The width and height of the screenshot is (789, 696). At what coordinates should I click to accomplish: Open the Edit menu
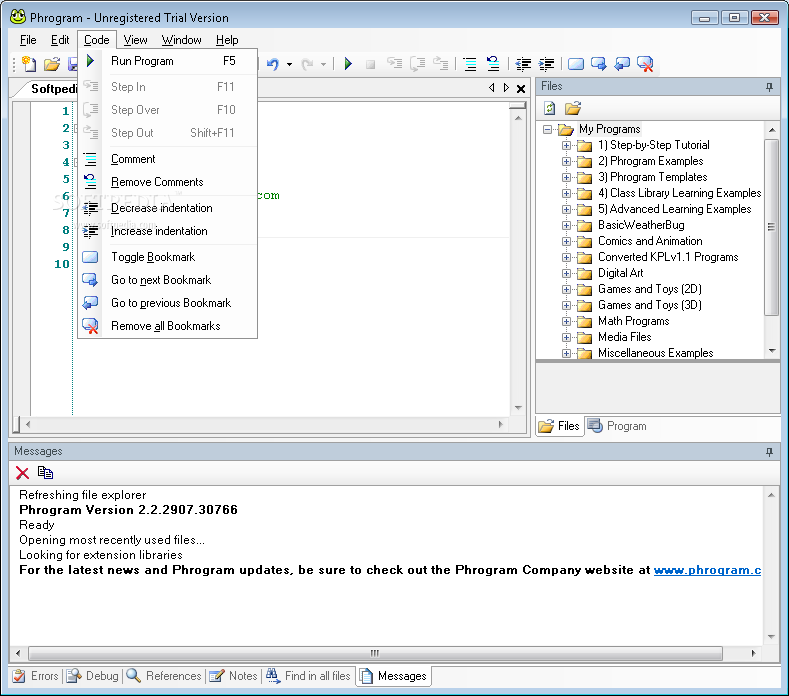[x=60, y=40]
